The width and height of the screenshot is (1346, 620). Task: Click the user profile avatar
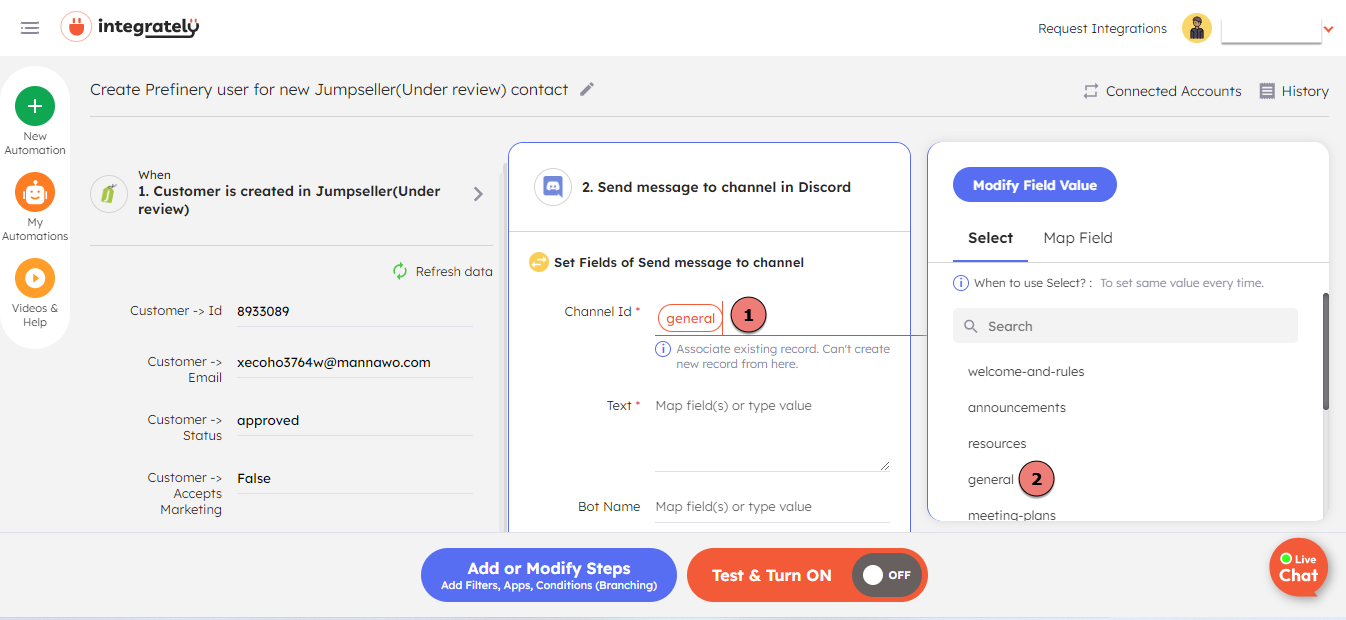point(1197,28)
